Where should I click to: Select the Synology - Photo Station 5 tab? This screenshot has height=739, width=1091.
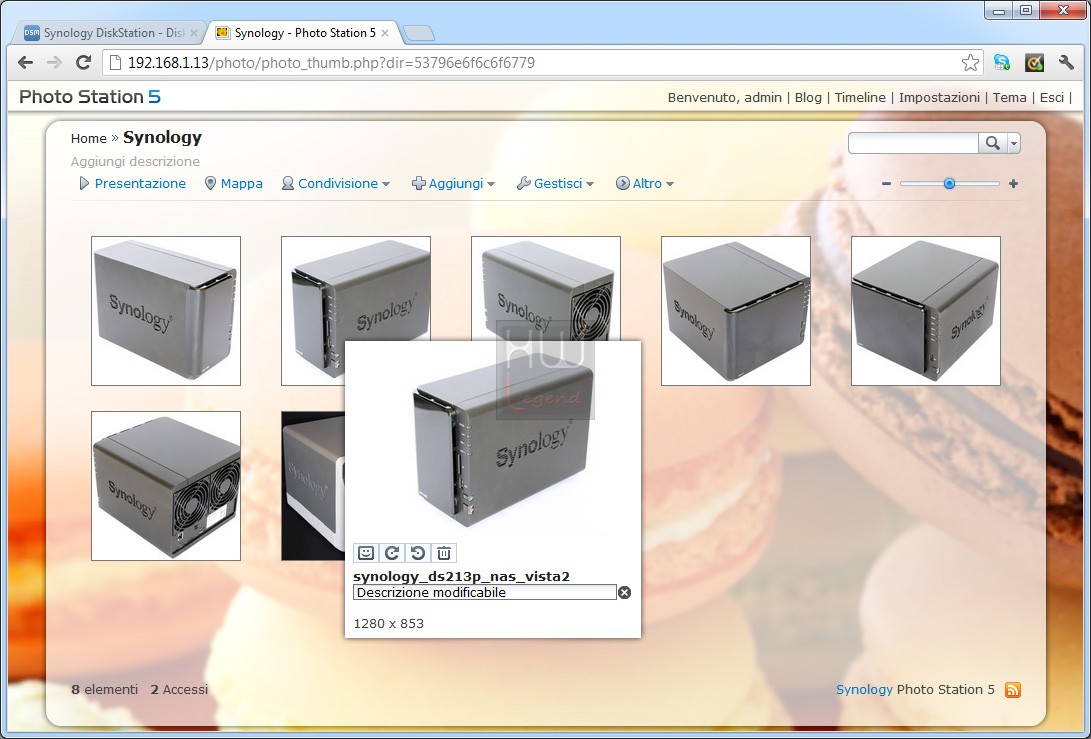(303, 33)
